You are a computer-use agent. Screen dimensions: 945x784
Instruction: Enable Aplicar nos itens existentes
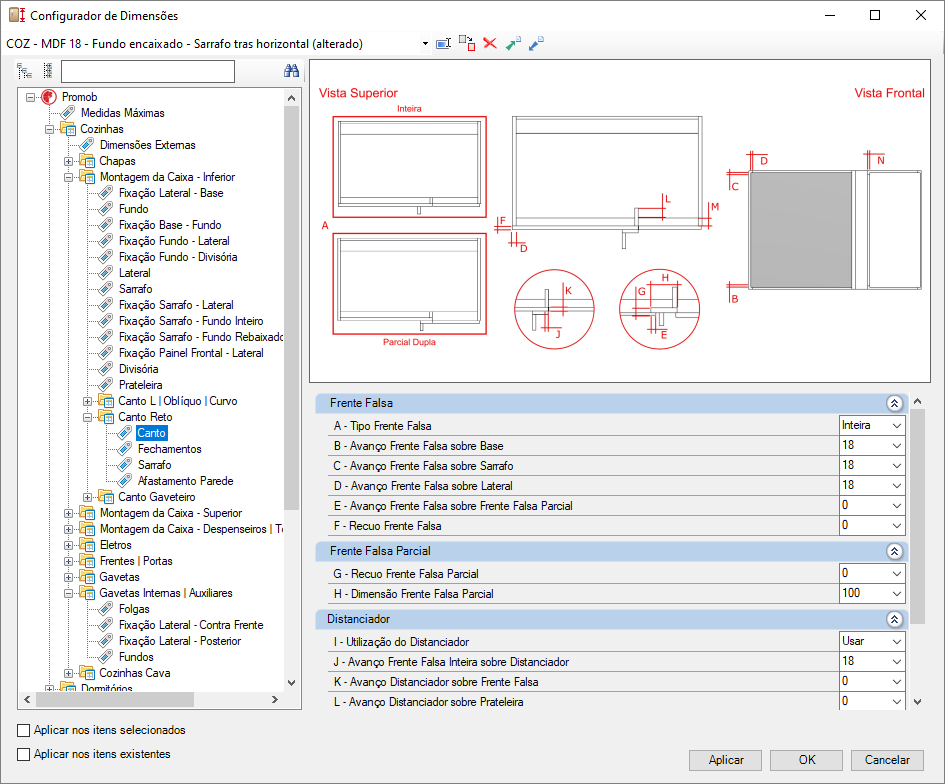pos(24,754)
